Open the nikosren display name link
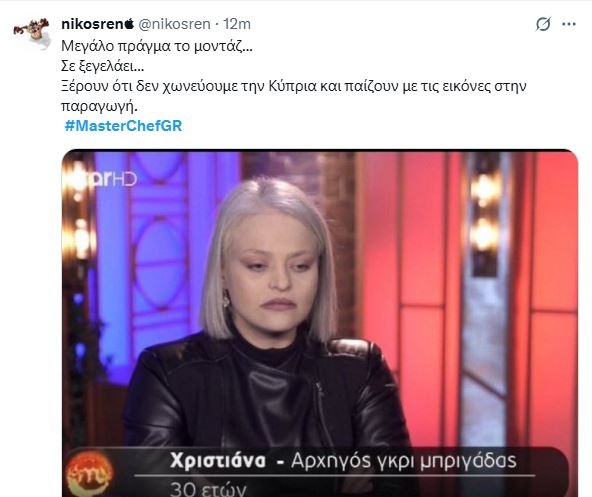The height and width of the screenshot is (497, 592). pyautogui.click(x=92, y=24)
